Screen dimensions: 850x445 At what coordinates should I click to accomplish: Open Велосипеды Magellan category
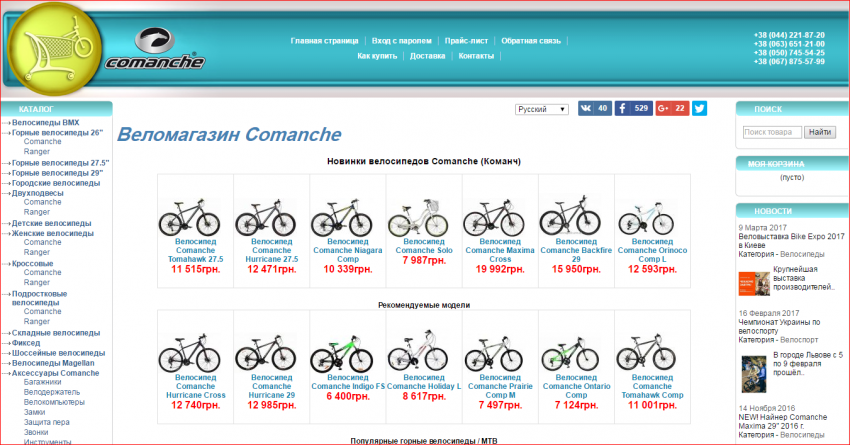(53, 363)
